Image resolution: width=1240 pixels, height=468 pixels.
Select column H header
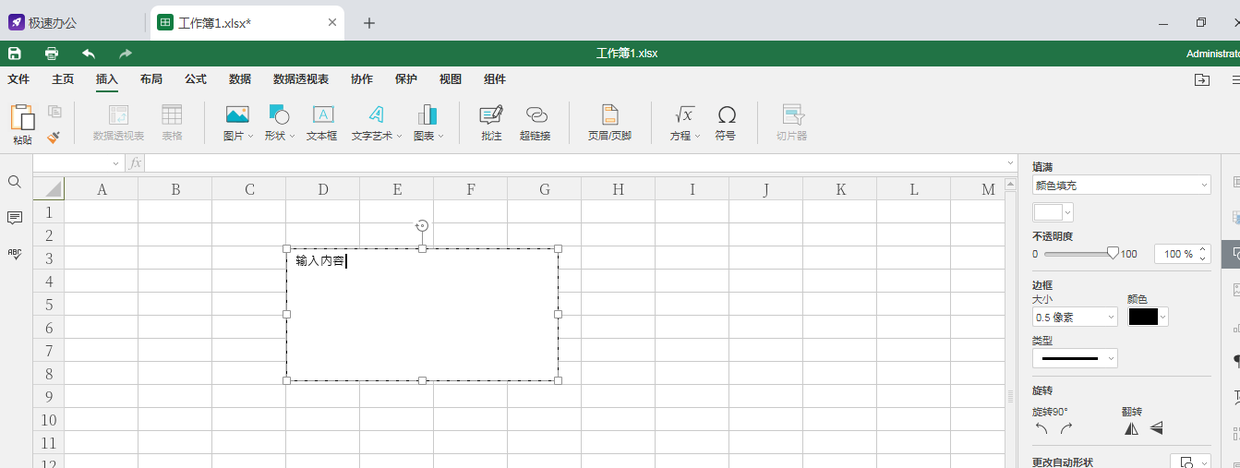[x=618, y=189]
